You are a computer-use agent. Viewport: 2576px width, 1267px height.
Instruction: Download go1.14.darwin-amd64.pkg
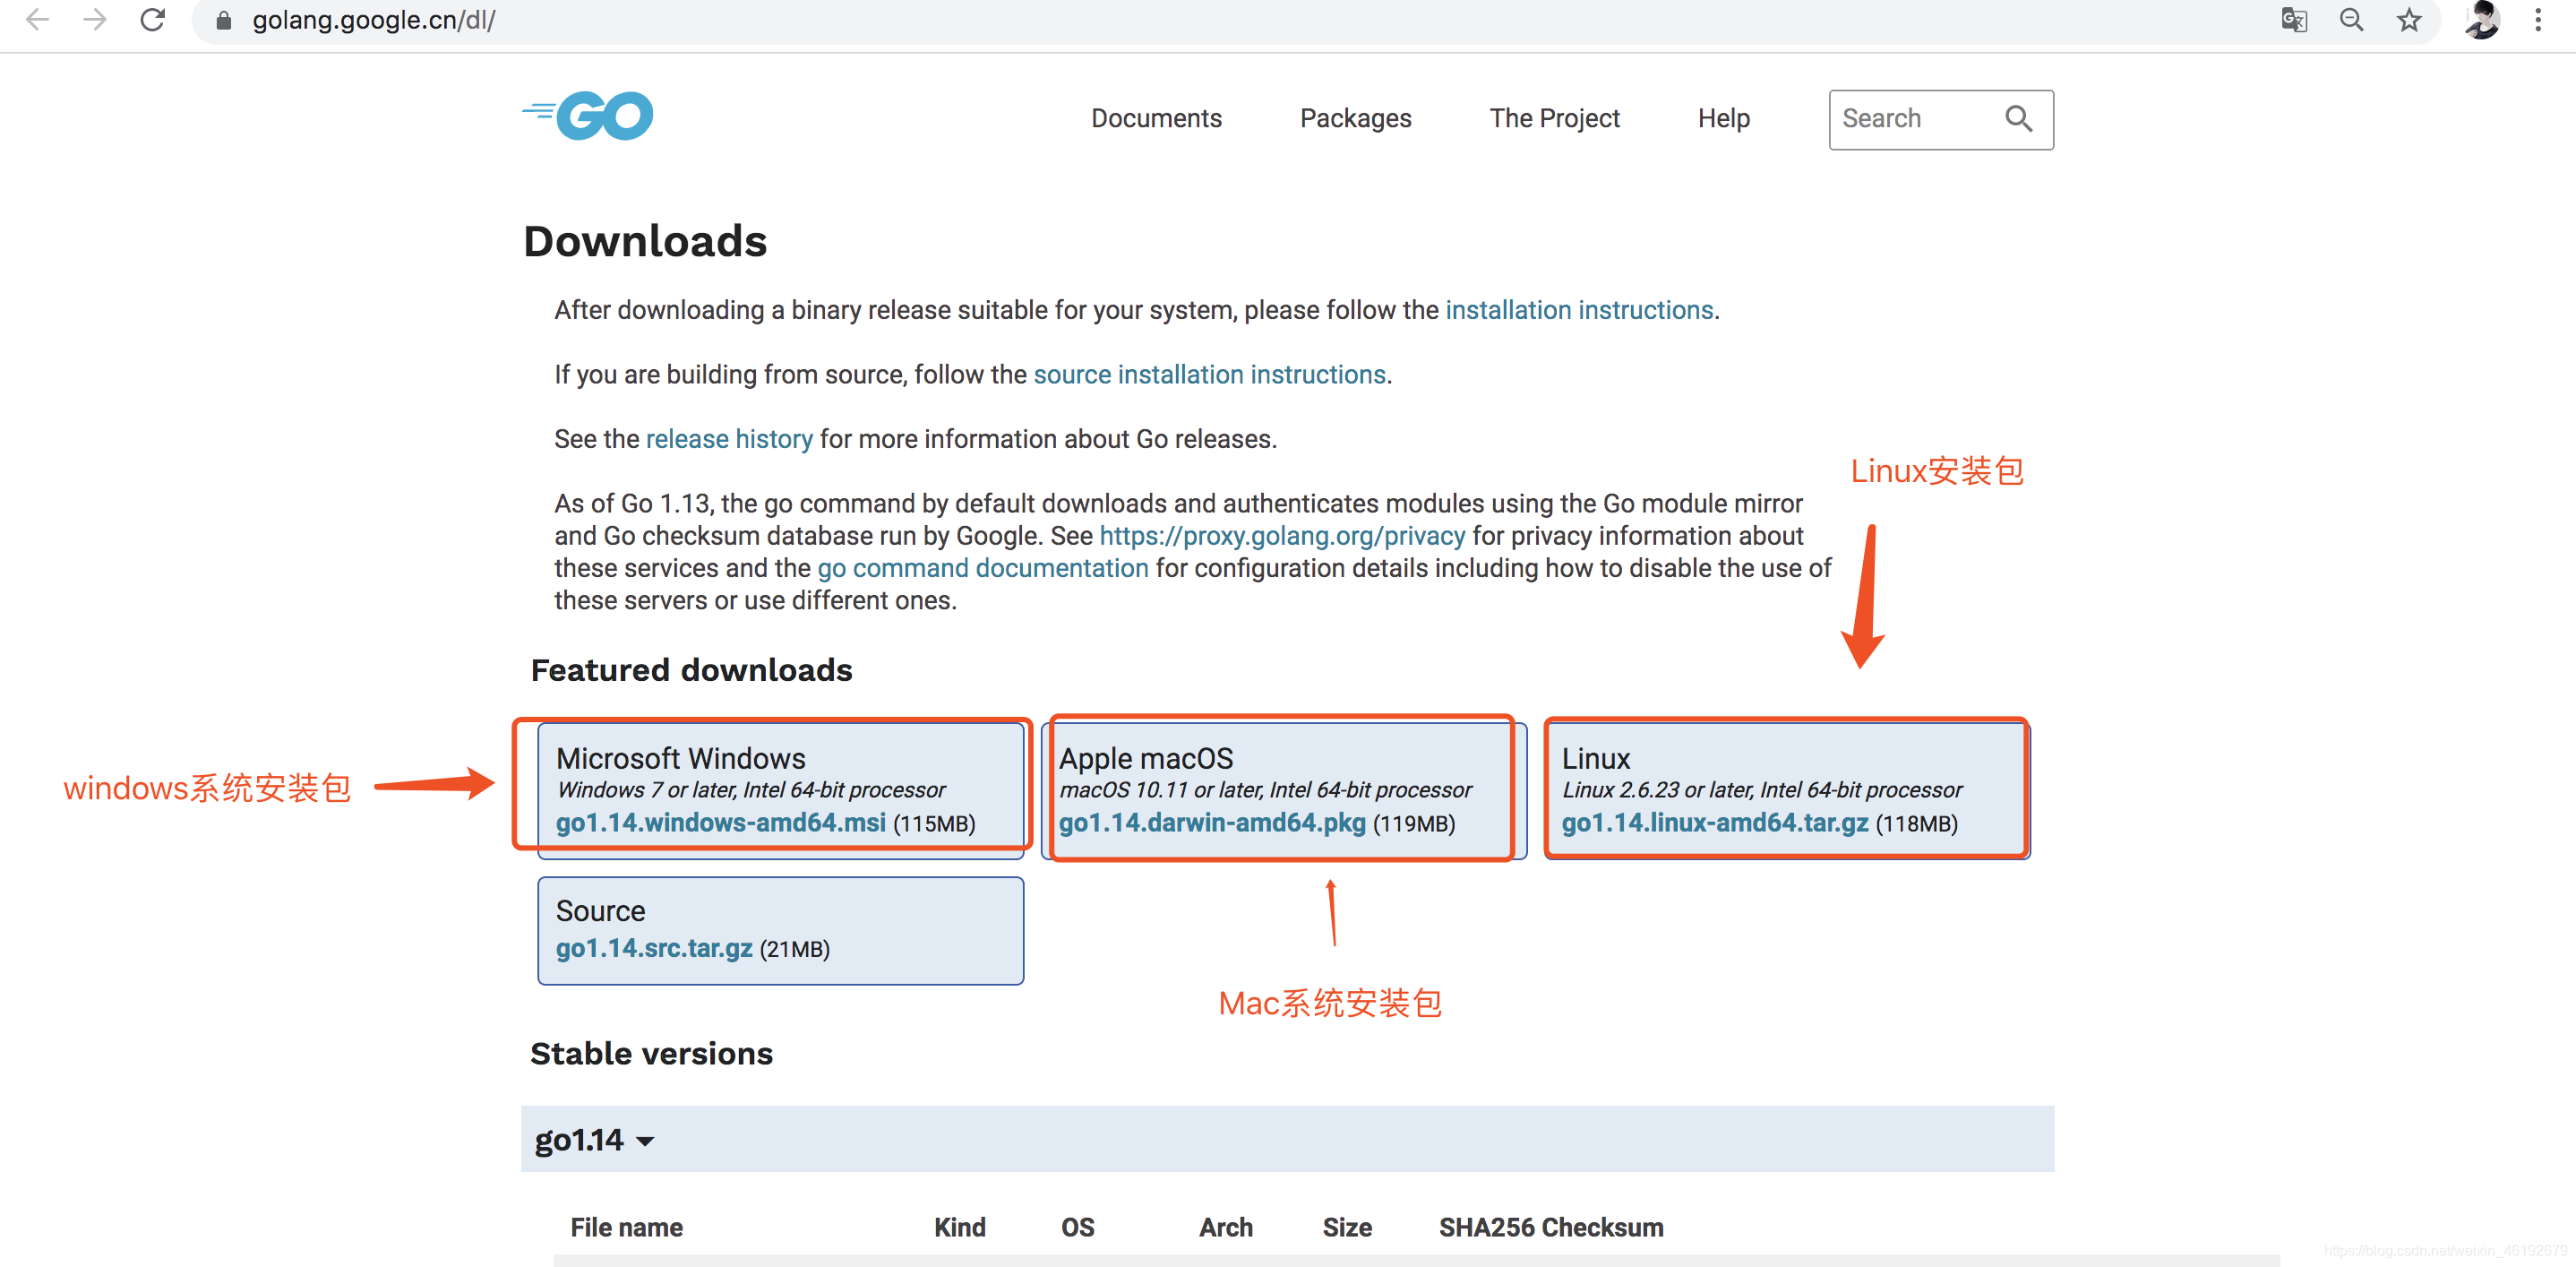[1212, 823]
